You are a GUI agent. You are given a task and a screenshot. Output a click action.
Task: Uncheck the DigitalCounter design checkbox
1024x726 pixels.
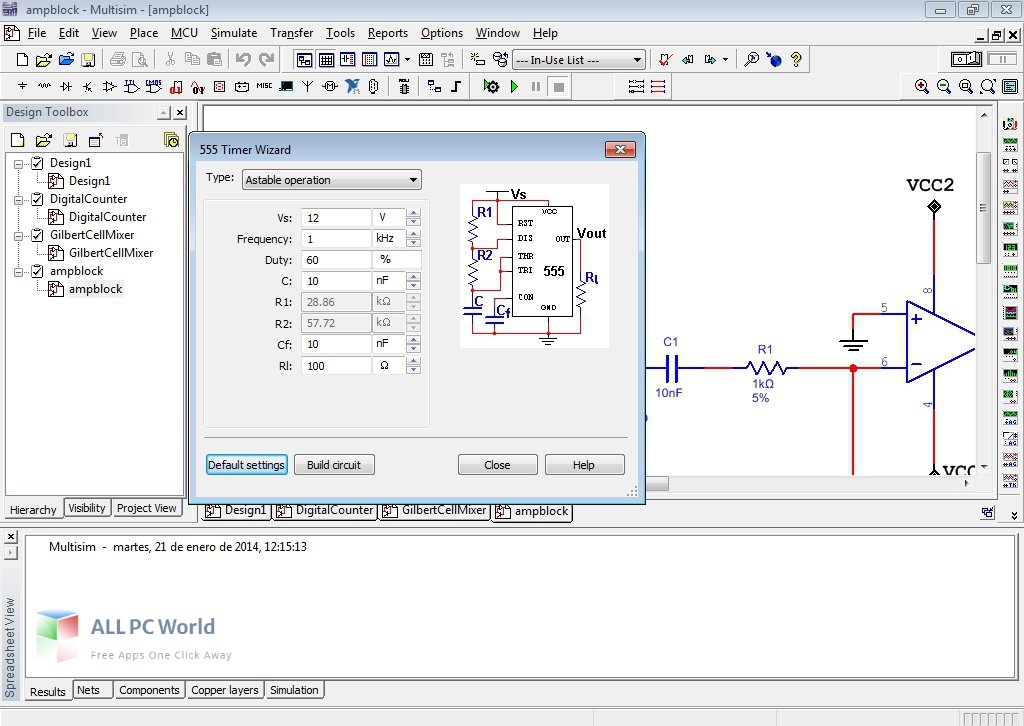pos(39,198)
